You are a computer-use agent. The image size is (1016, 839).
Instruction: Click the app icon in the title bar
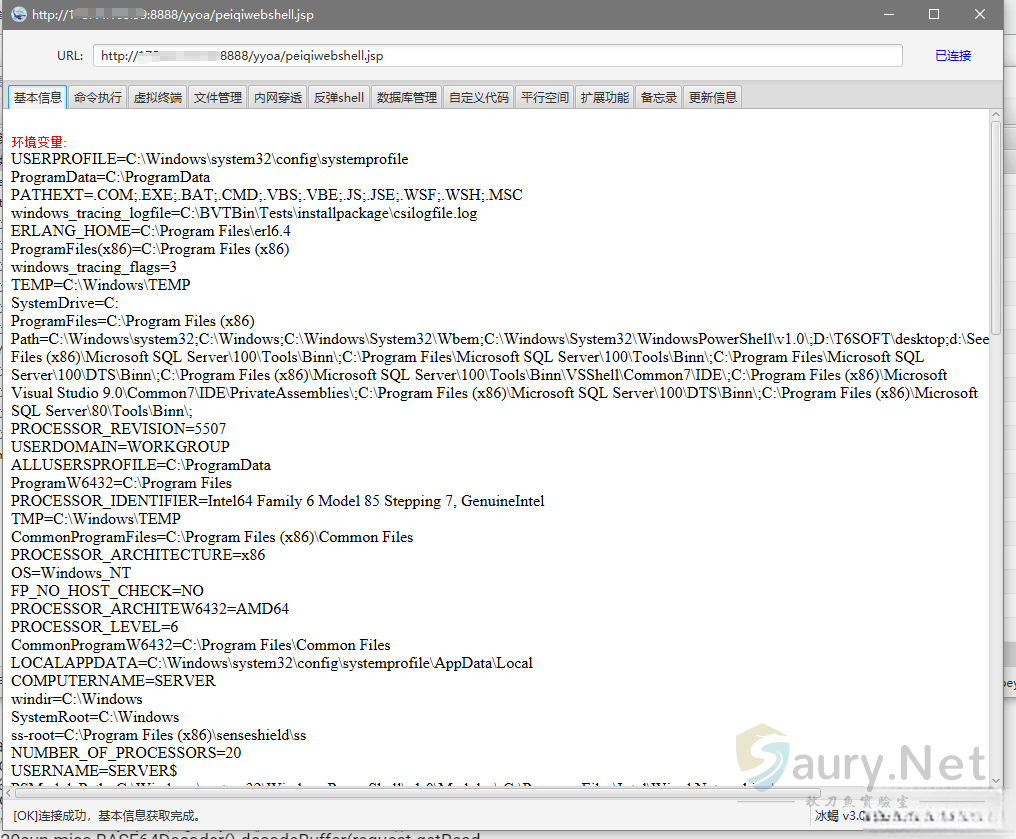[x=18, y=15]
